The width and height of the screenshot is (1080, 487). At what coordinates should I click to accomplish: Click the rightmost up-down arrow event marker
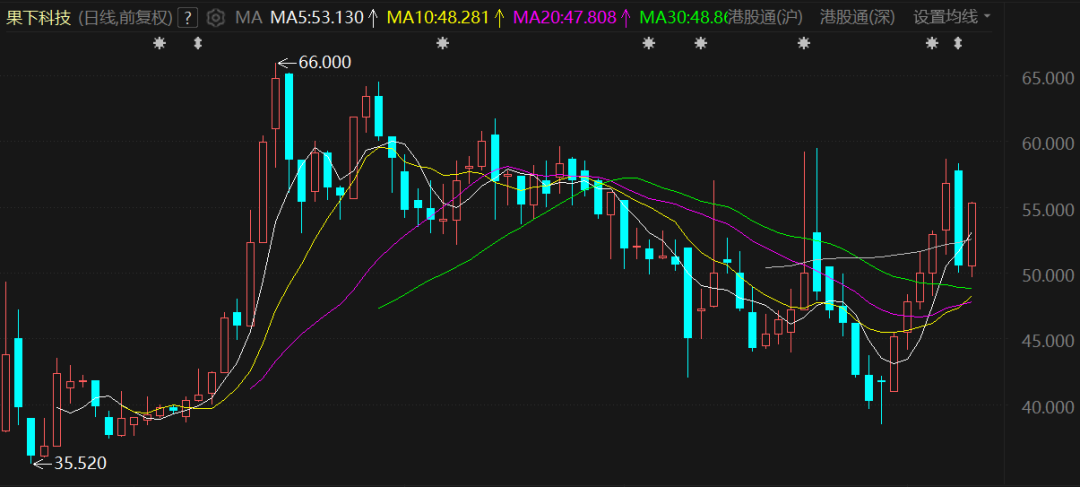[958, 43]
